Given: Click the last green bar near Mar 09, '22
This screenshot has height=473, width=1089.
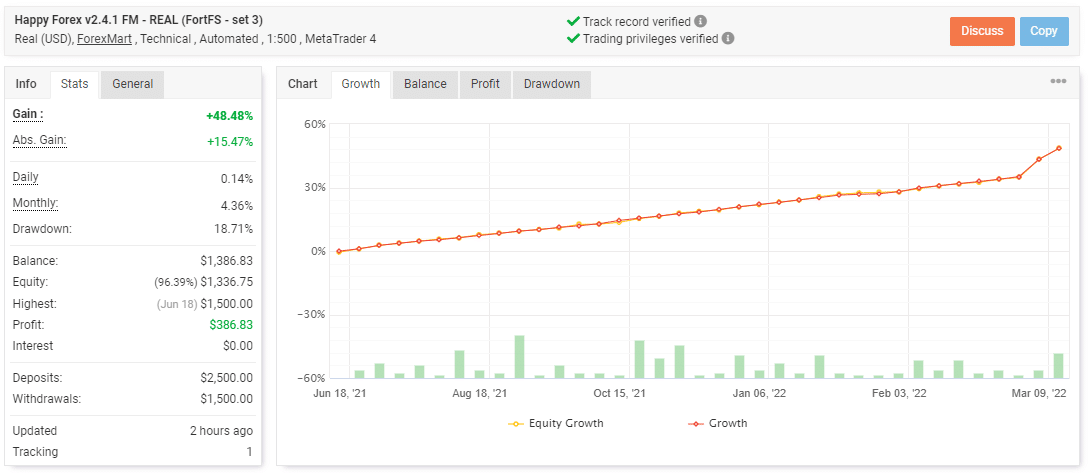Looking at the screenshot, I should click(1058, 366).
